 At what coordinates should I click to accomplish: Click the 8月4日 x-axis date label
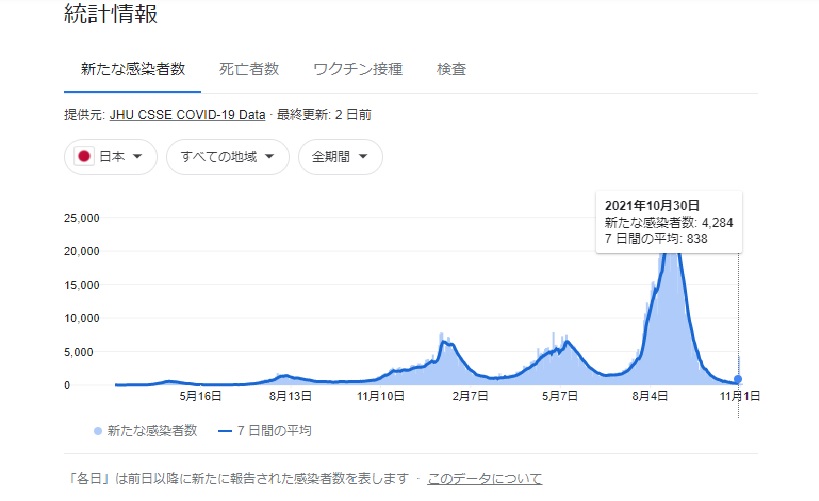pos(651,397)
